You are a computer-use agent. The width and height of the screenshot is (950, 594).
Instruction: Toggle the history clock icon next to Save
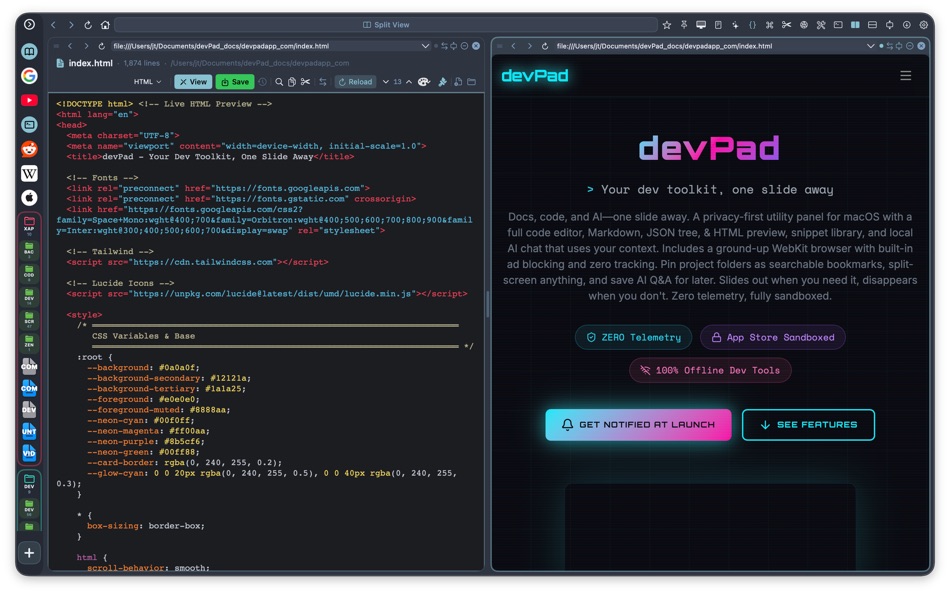(x=263, y=81)
